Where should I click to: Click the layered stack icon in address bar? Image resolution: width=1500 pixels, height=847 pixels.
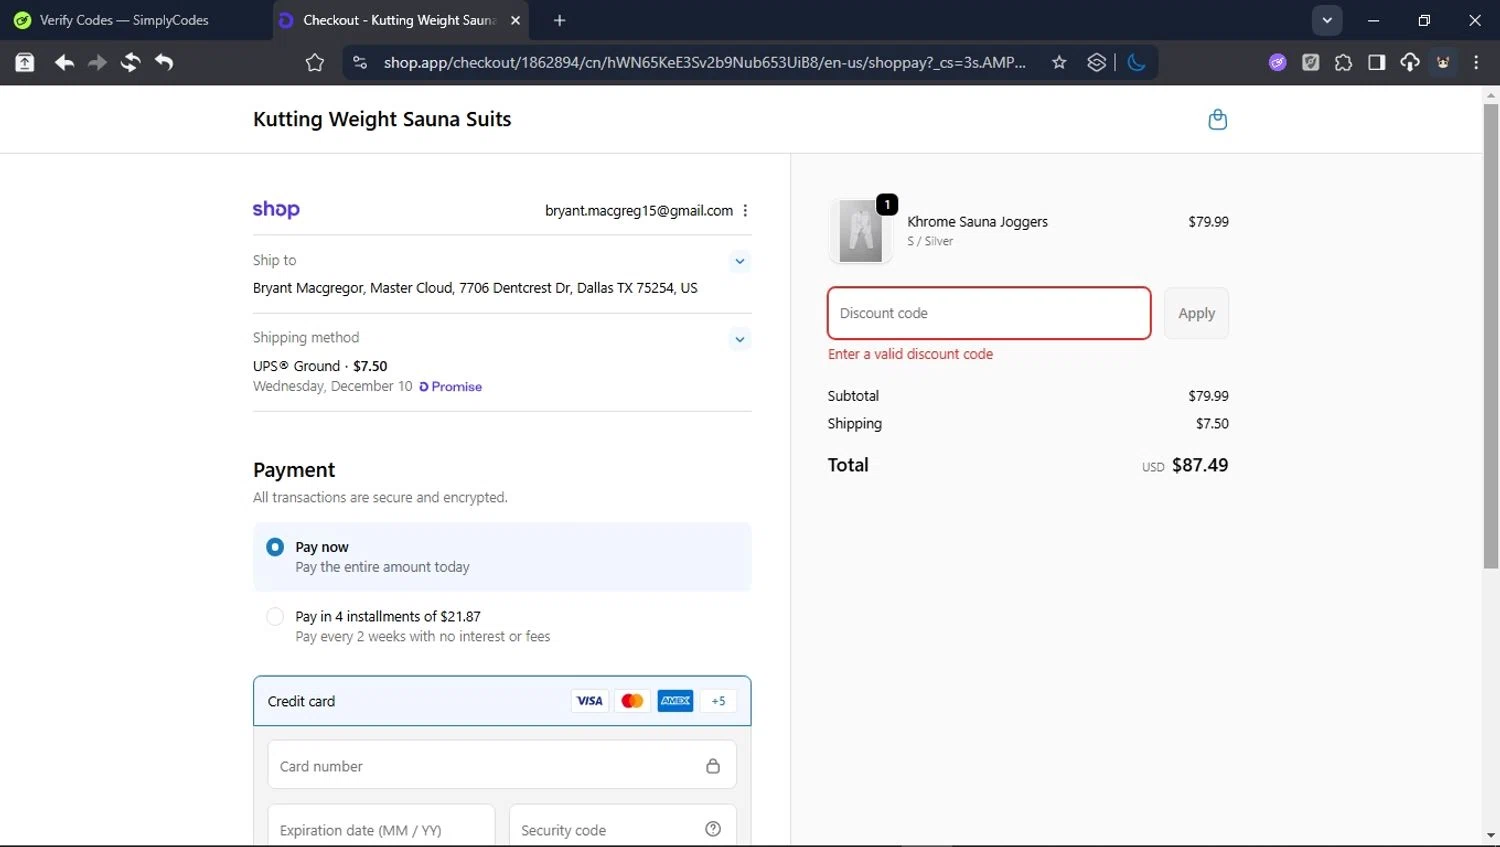(1097, 62)
